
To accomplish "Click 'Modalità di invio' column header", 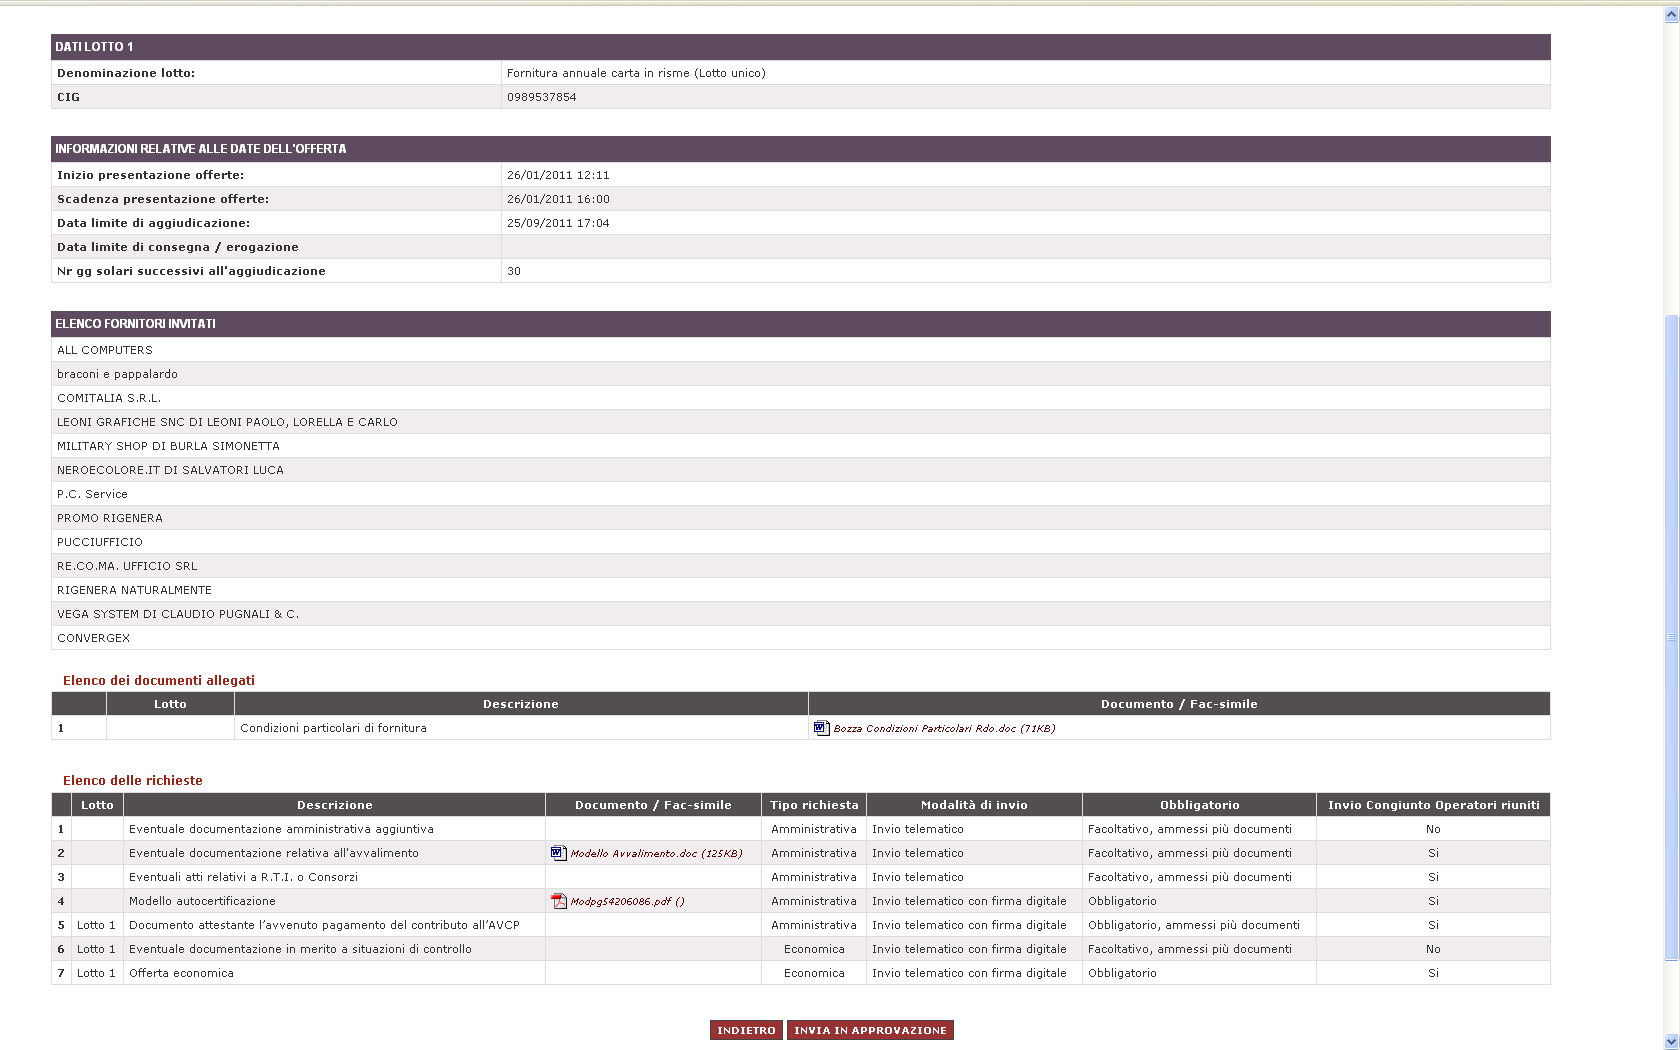I will tap(974, 805).
